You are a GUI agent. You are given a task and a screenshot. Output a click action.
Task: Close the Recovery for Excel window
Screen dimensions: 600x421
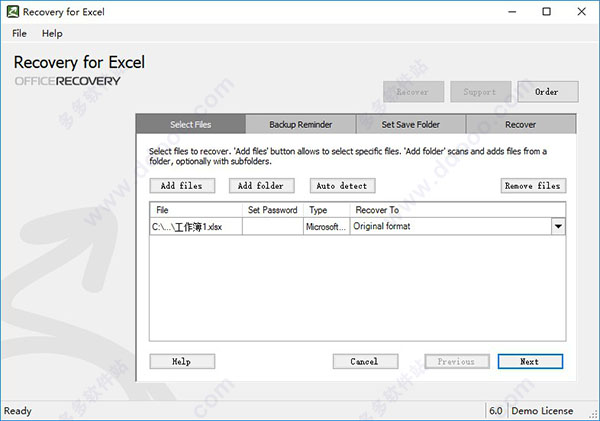coord(582,12)
